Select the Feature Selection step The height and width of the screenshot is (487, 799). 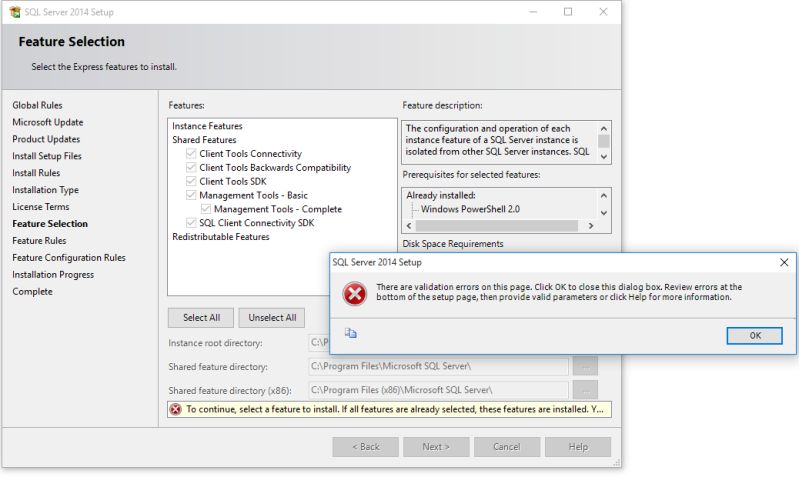pos(50,224)
